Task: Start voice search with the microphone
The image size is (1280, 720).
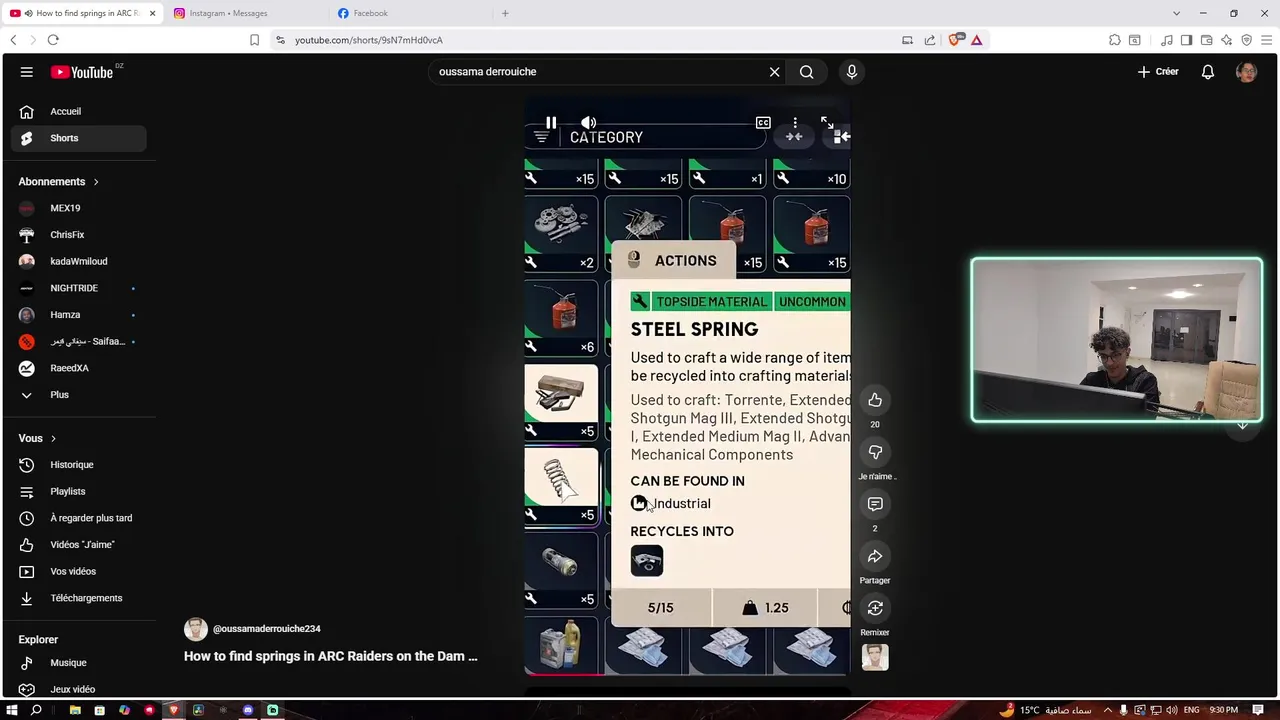Action: [852, 72]
